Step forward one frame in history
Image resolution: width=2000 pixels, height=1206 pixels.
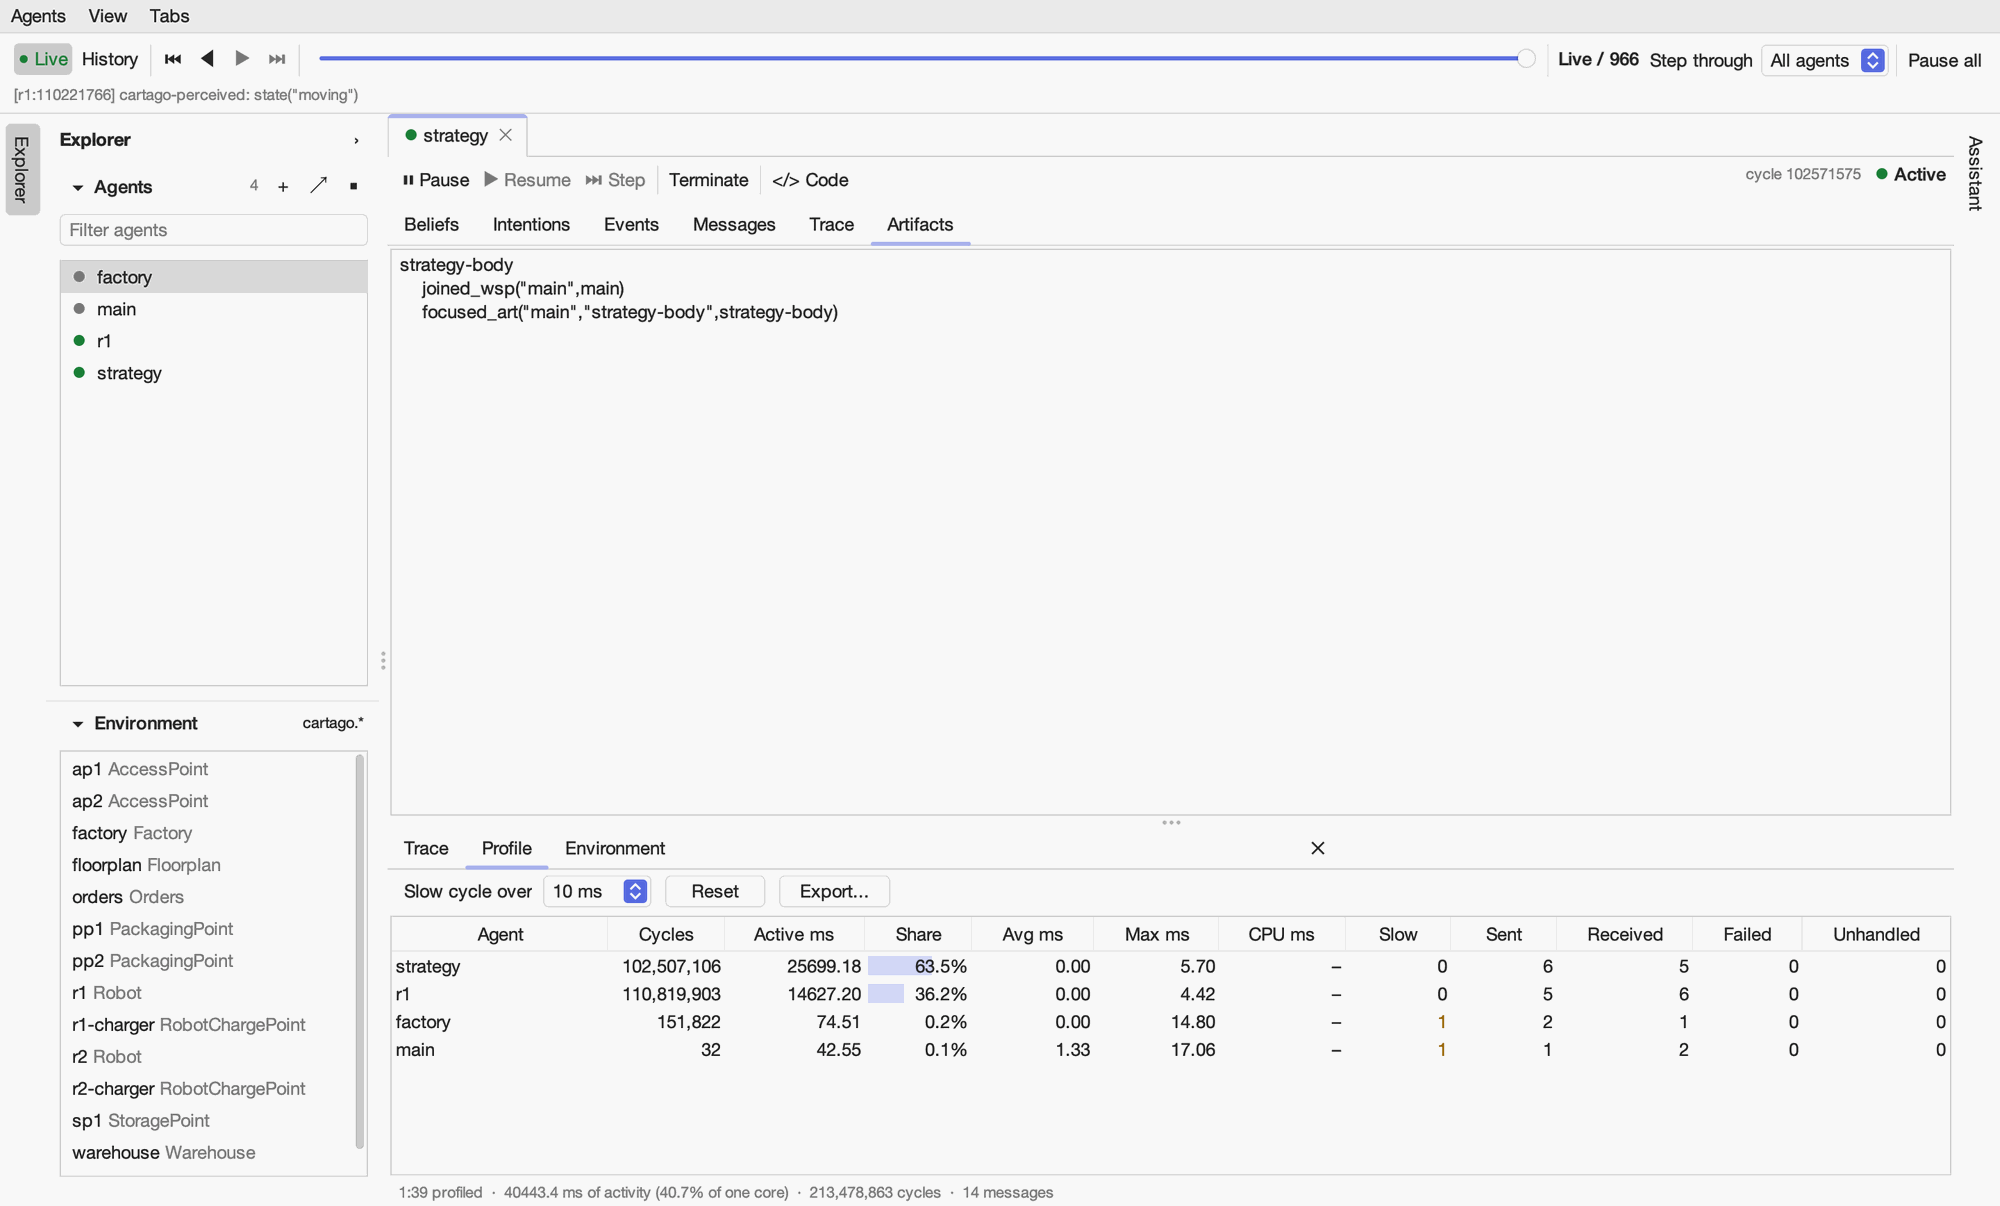click(x=242, y=59)
